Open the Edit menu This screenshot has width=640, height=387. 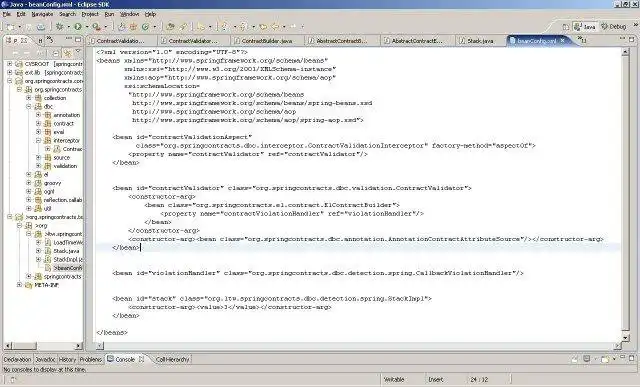[21, 14]
